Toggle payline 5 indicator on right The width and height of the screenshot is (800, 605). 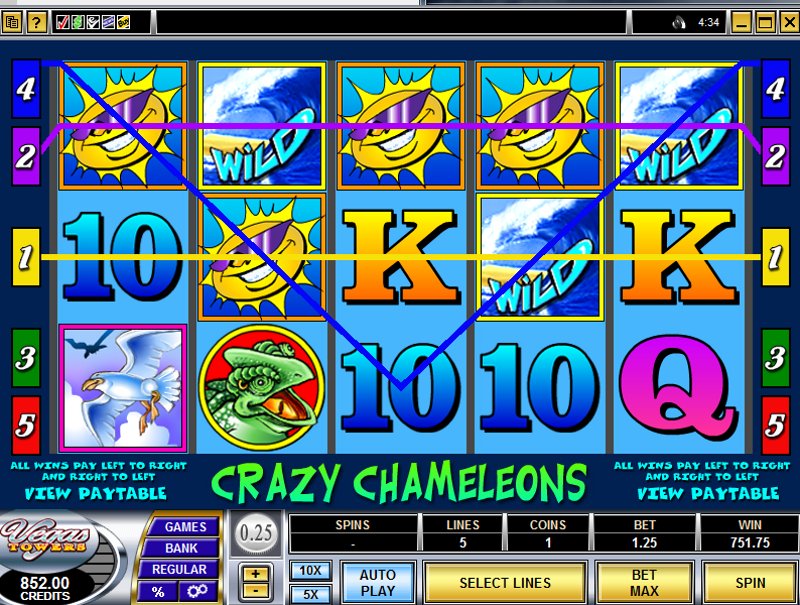coord(775,425)
